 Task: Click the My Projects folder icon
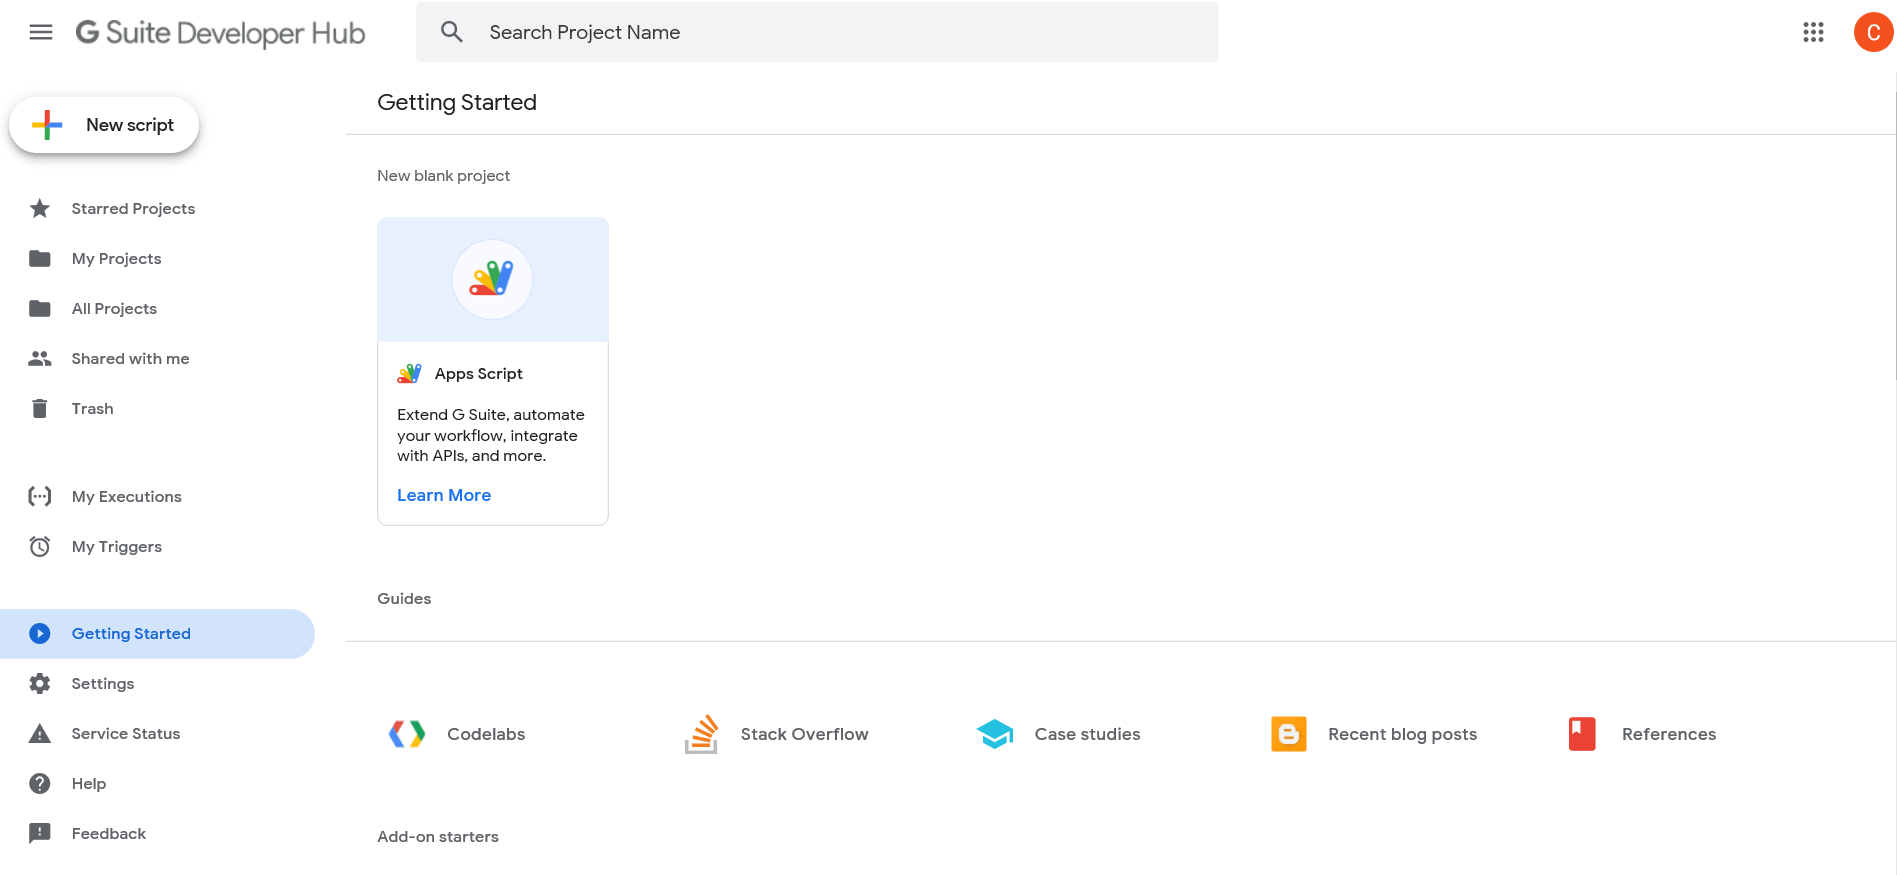tap(40, 258)
